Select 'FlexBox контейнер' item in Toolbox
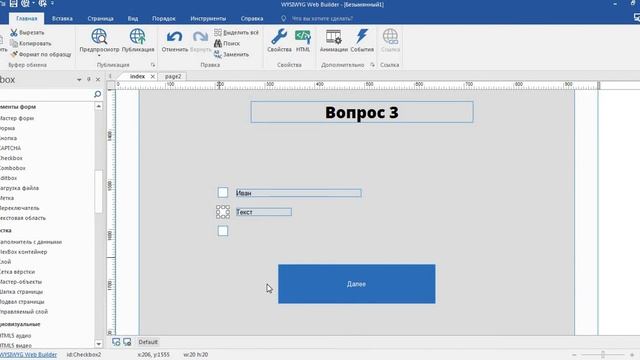The image size is (640, 360). [x=24, y=252]
